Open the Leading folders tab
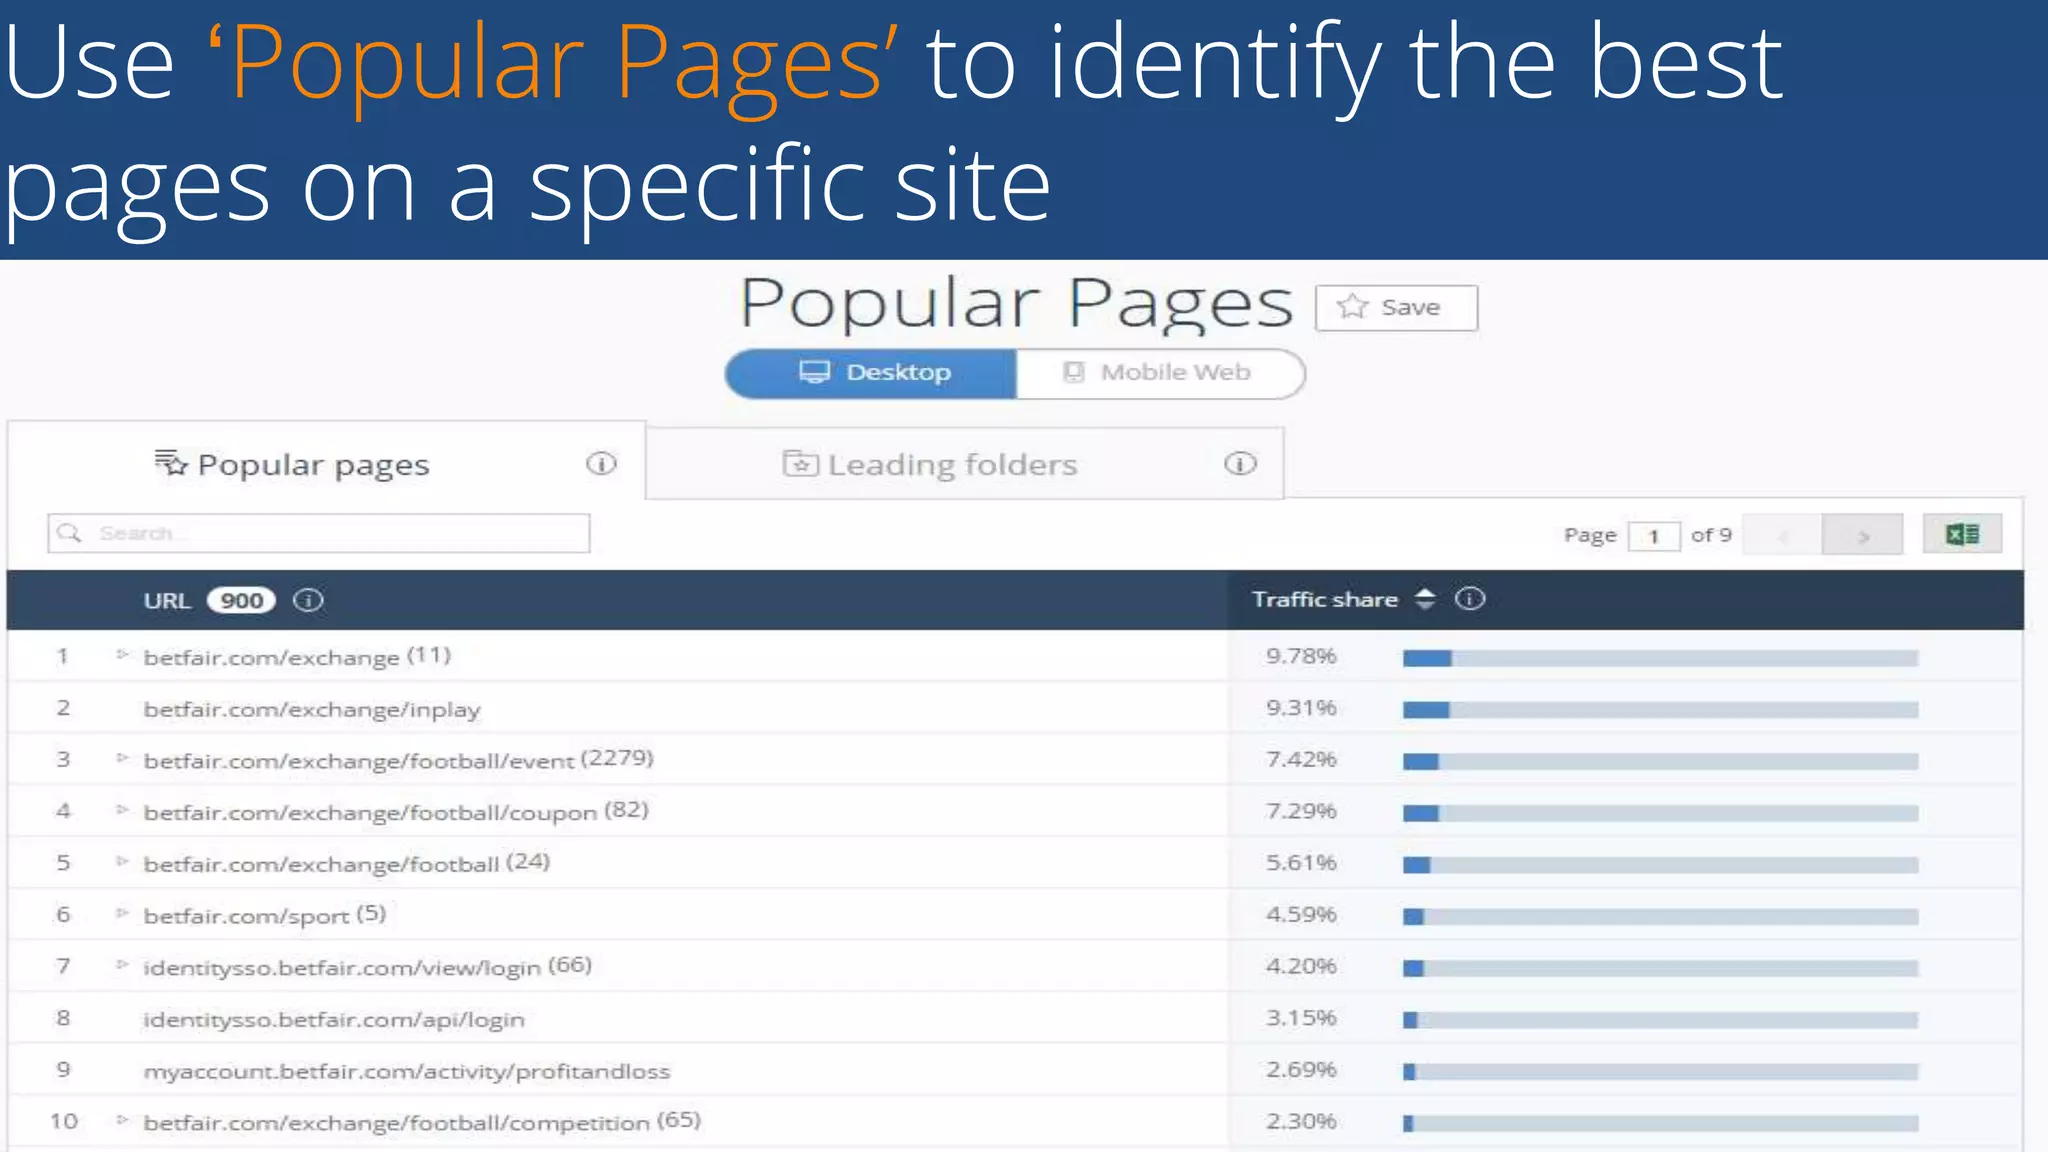2048x1152 pixels. click(x=964, y=463)
